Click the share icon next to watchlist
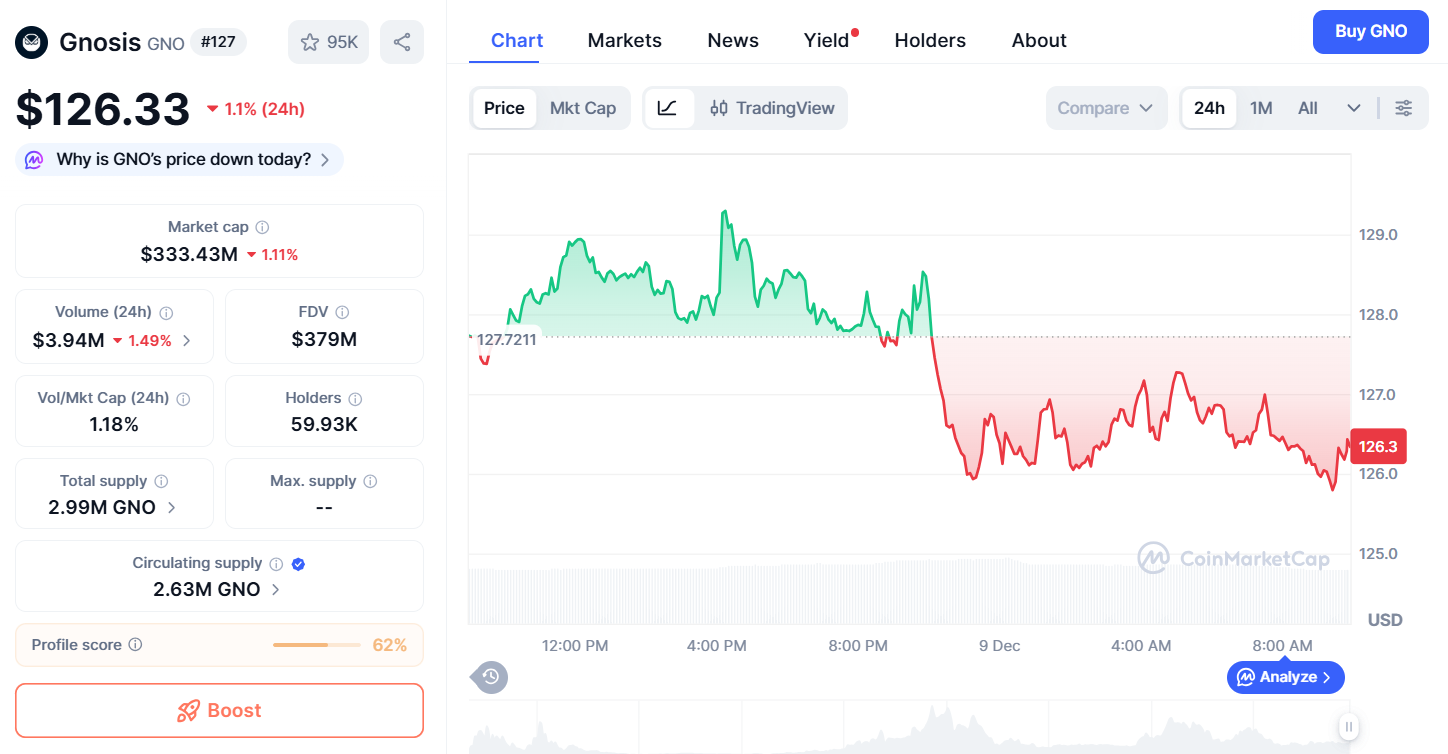1448x754 pixels. [402, 42]
